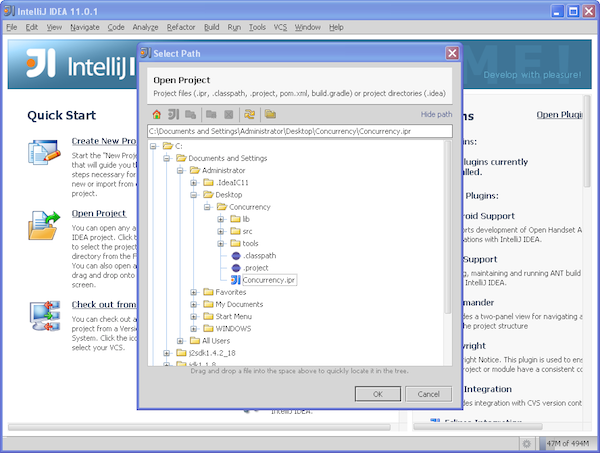Expand the Start Menu folder
Viewport: 600px width, 453px height.
pos(194,316)
